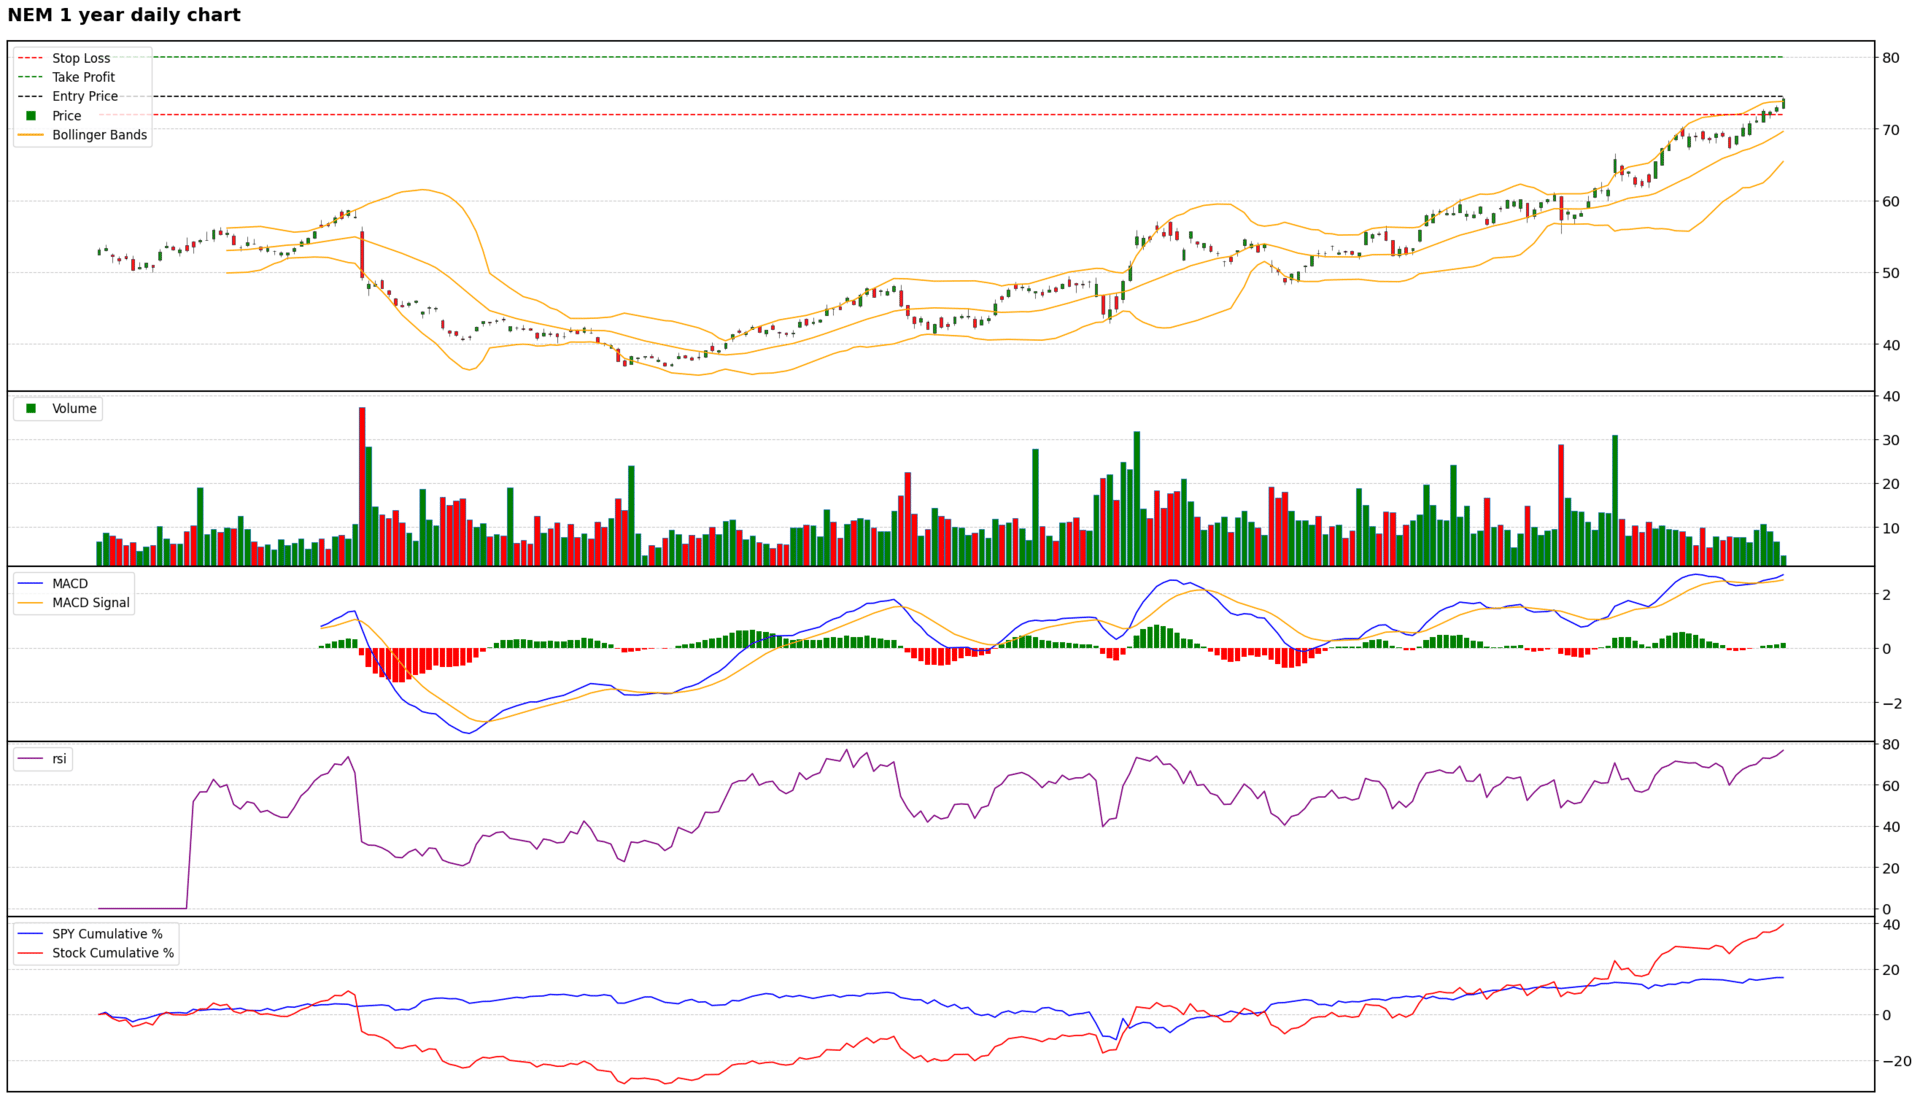Click the red Stop Loss legend dash

[x=31, y=59]
